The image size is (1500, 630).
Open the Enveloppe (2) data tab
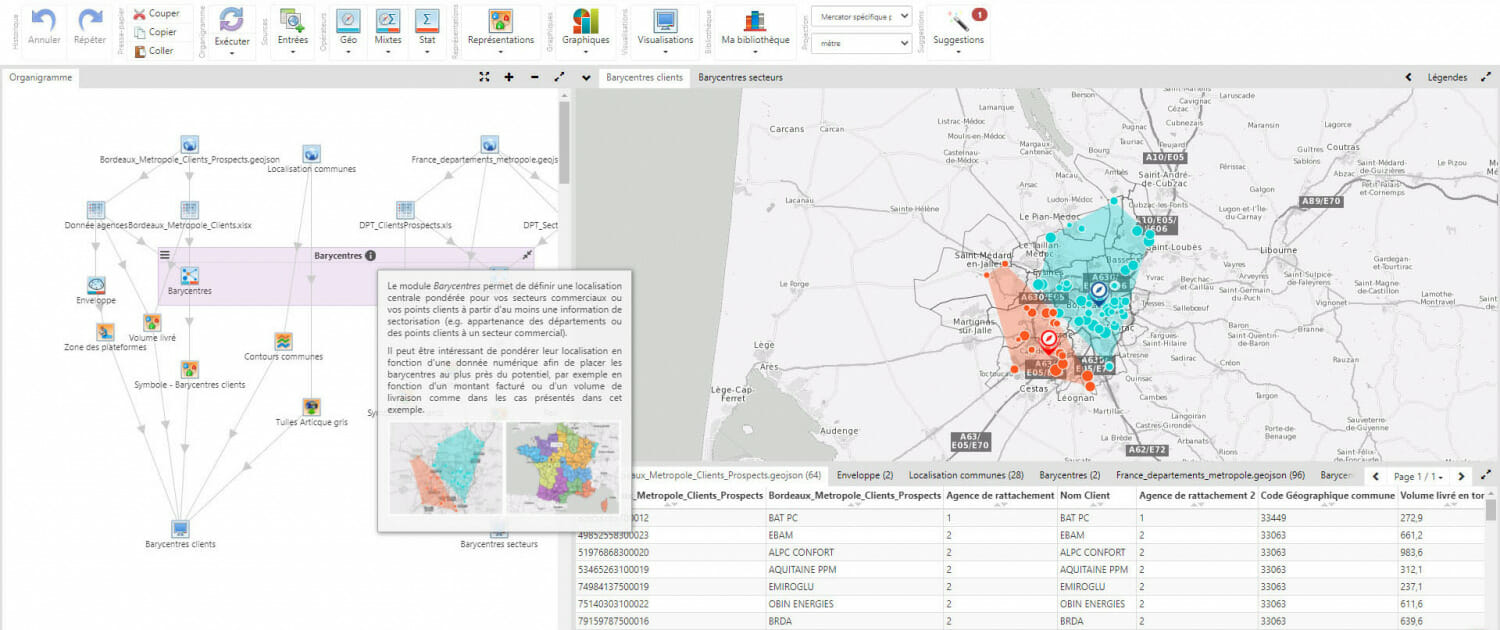(865, 475)
